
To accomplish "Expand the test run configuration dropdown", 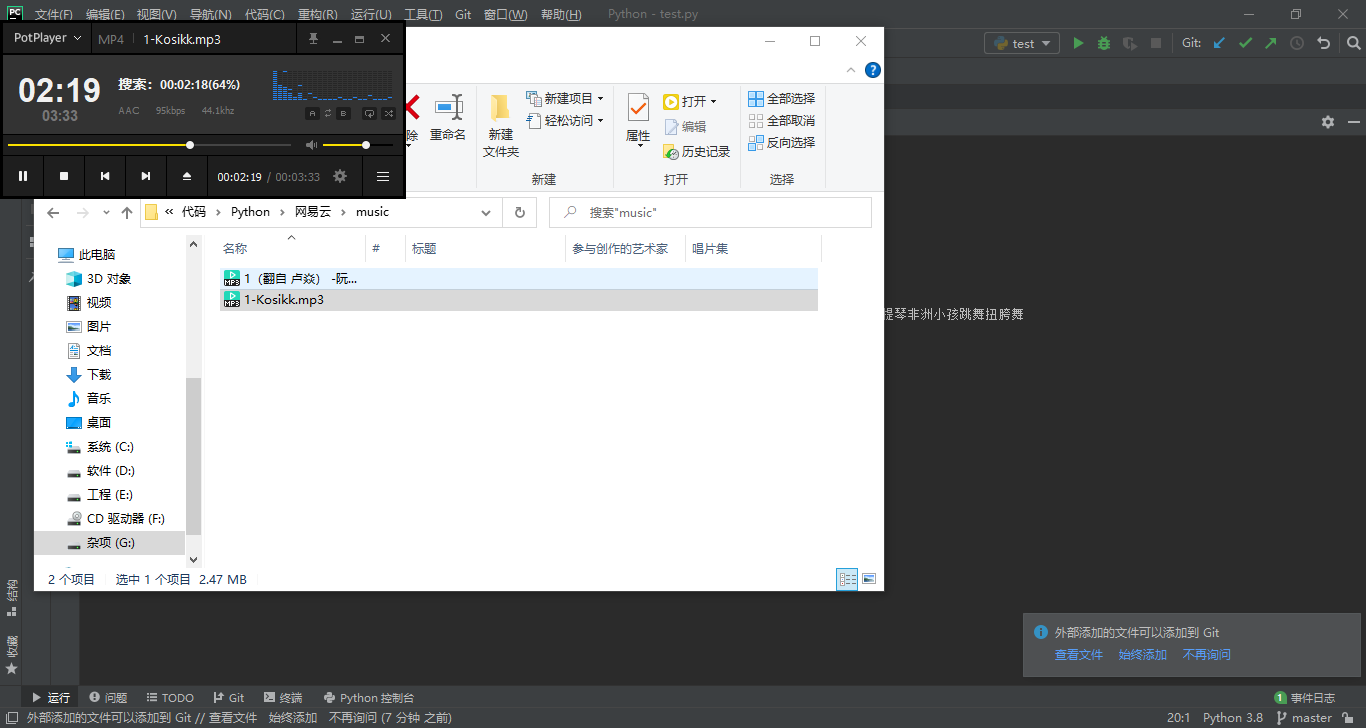I will click(1022, 43).
